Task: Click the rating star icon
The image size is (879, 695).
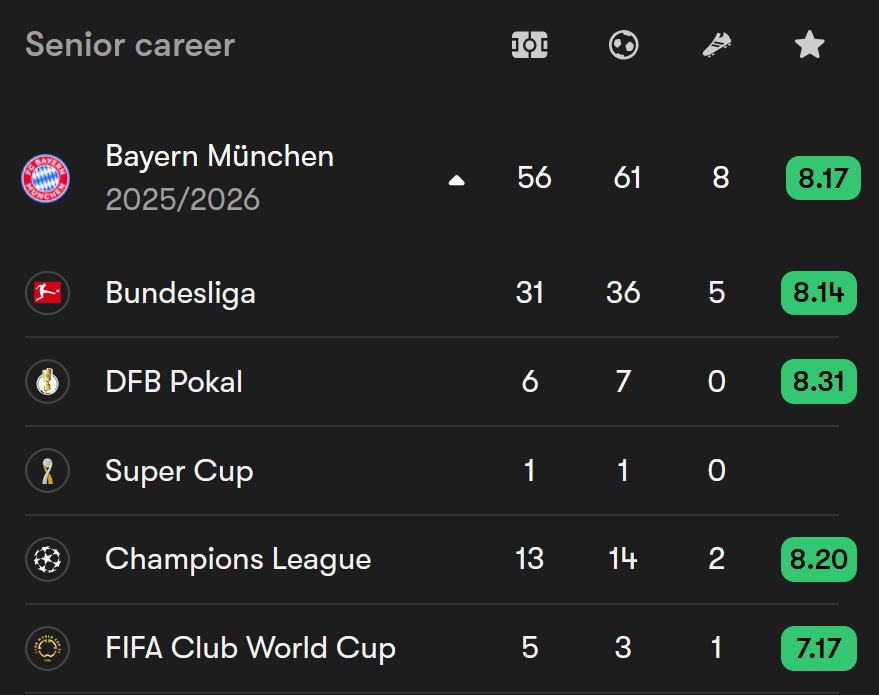Action: coord(809,45)
